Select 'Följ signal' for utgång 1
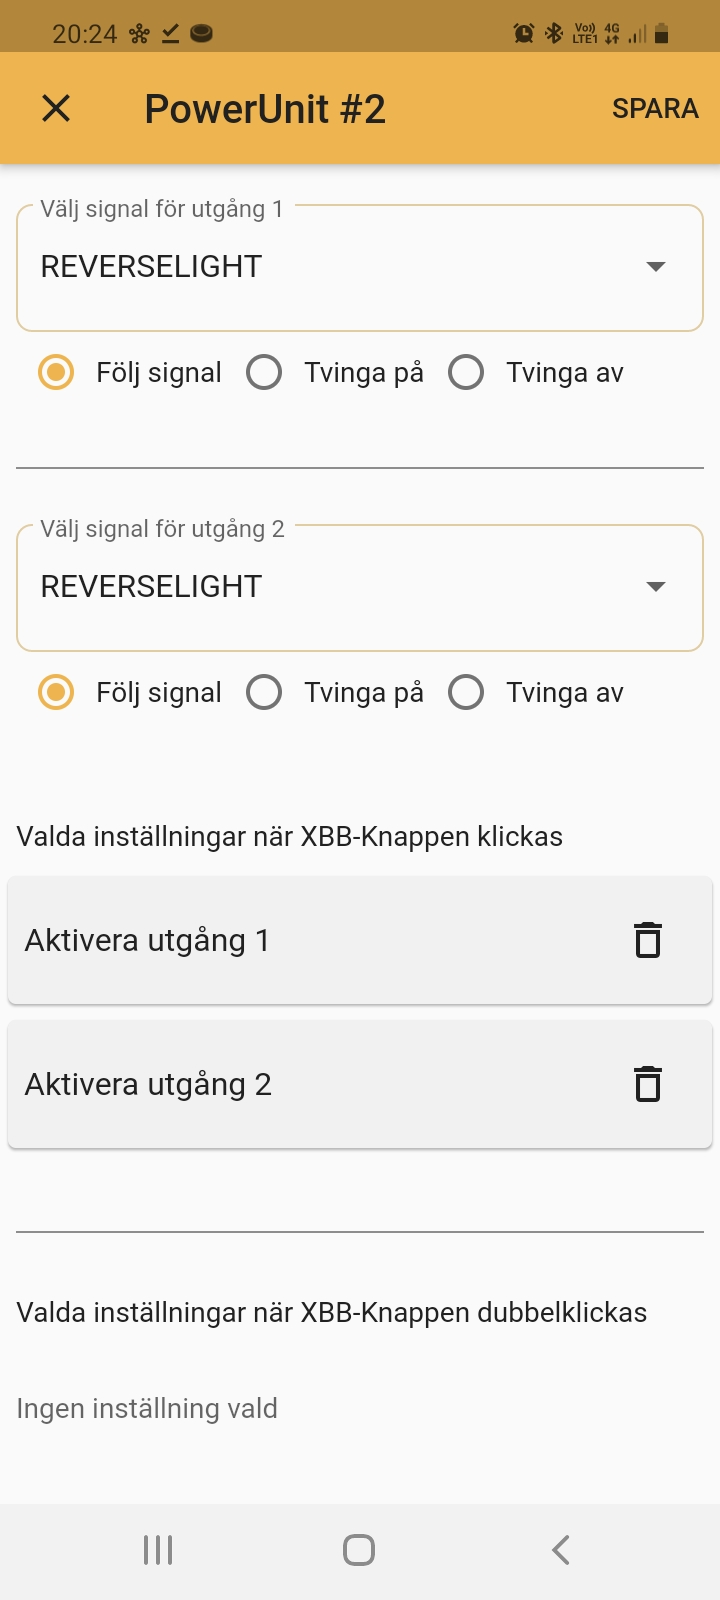 tap(56, 373)
